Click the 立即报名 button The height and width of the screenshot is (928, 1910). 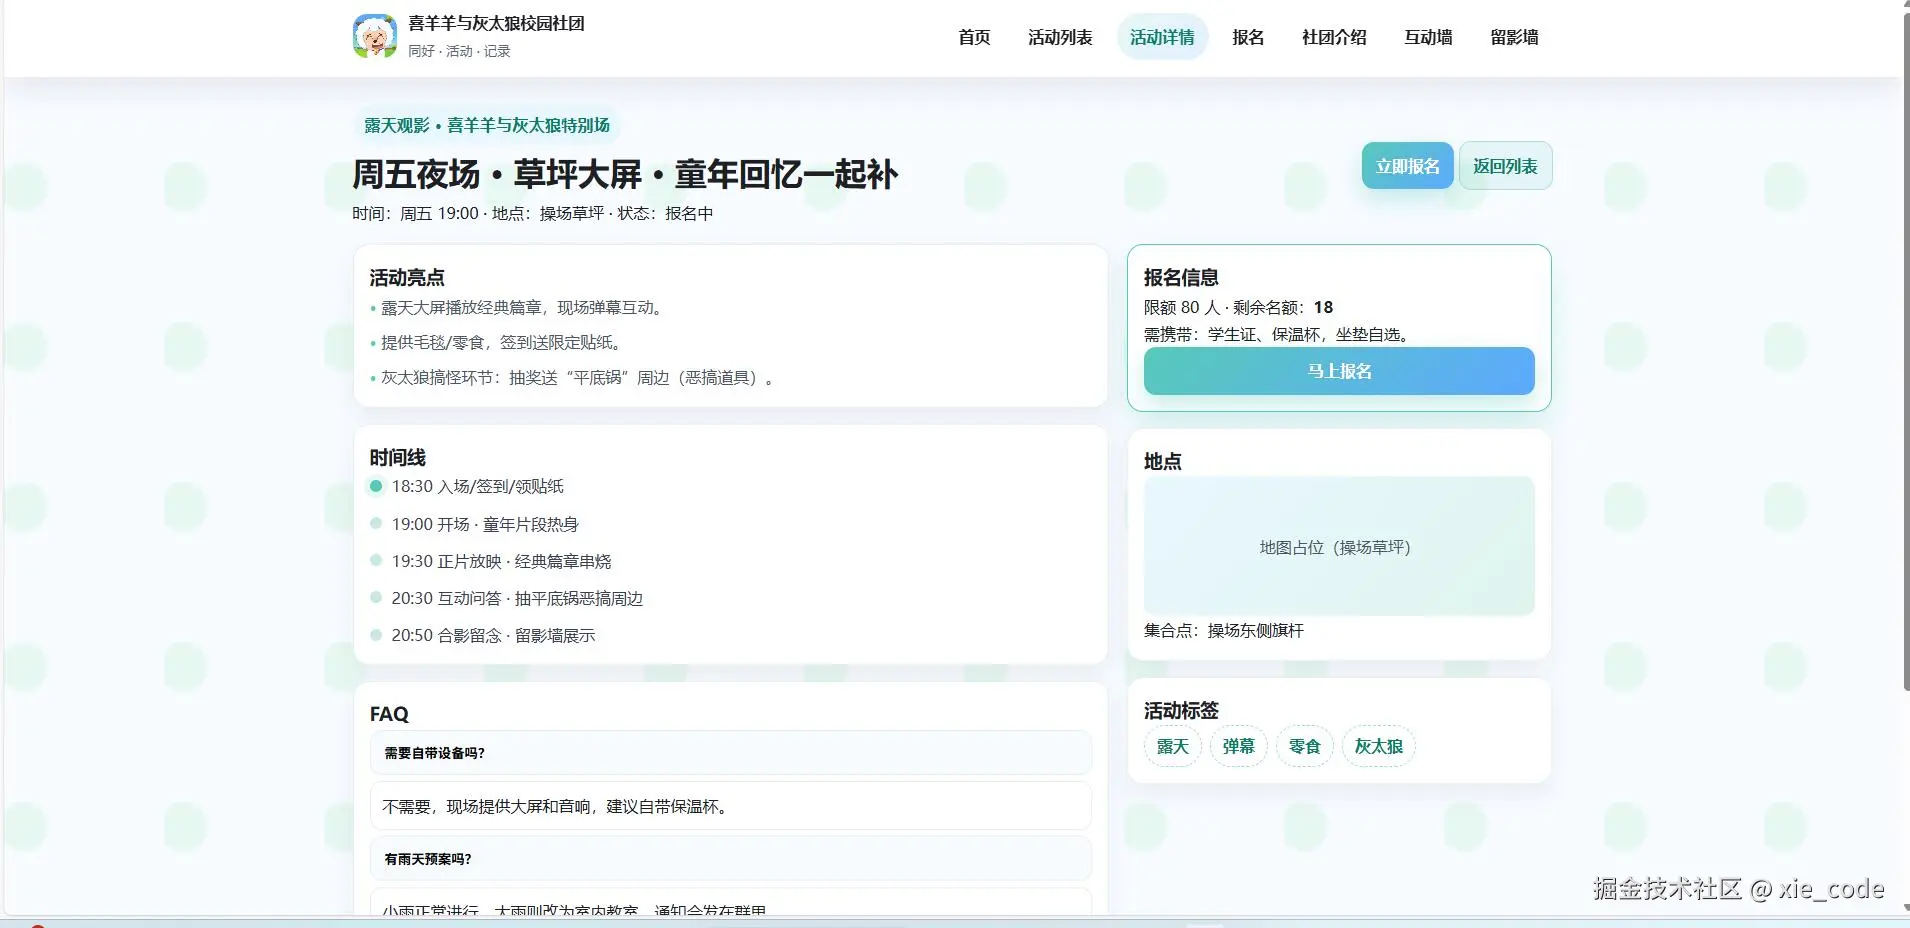pos(1406,165)
